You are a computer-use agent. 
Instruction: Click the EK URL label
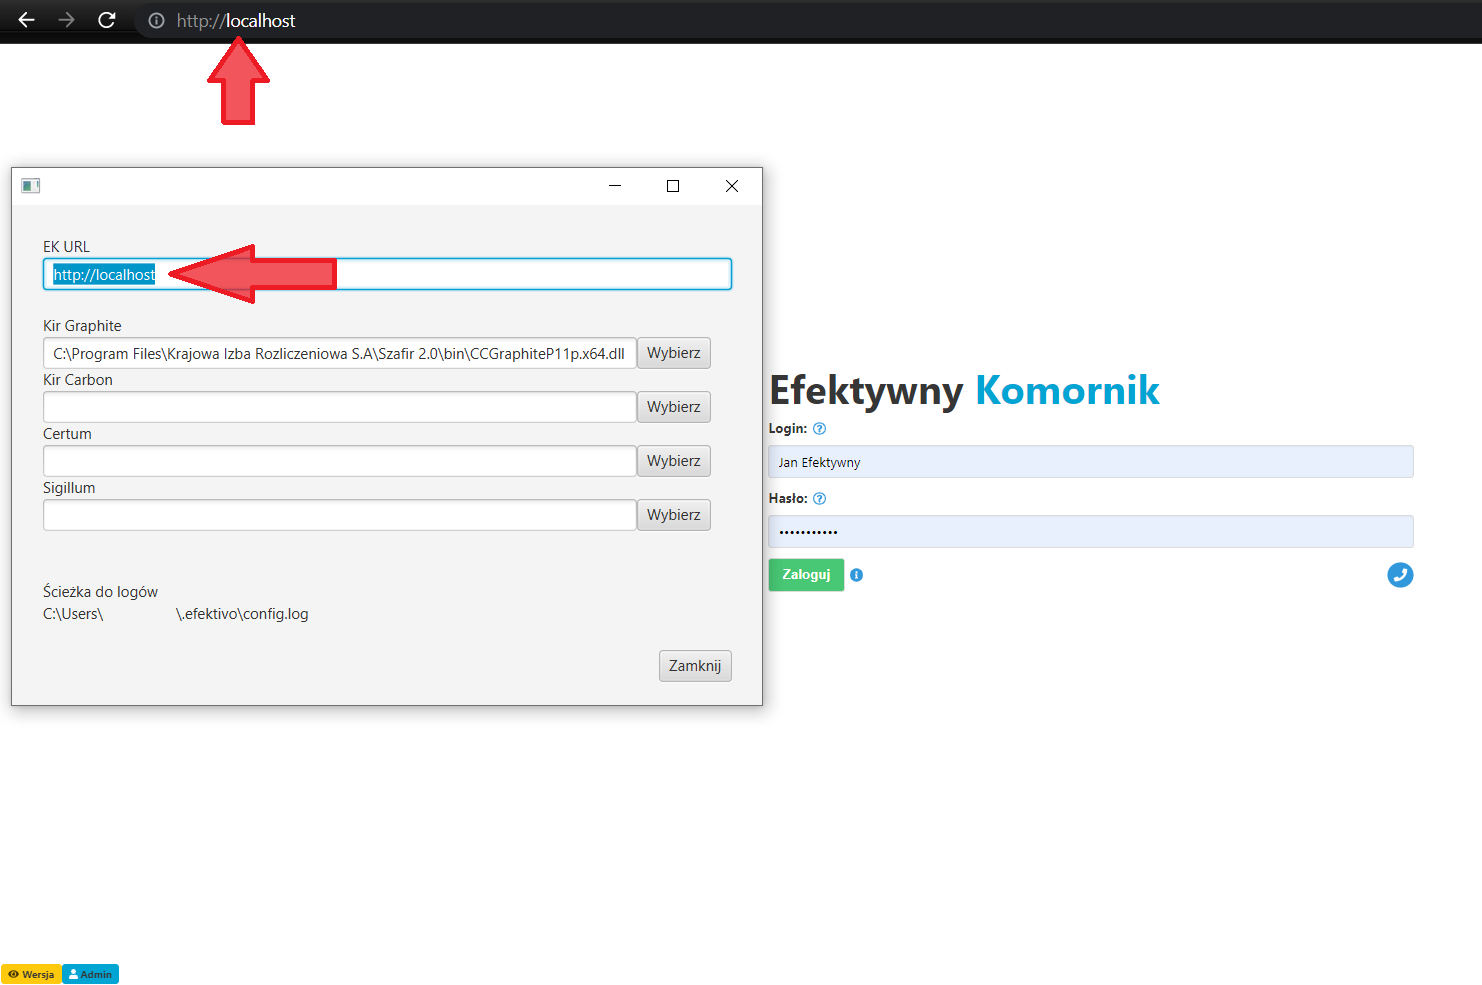[66, 247]
